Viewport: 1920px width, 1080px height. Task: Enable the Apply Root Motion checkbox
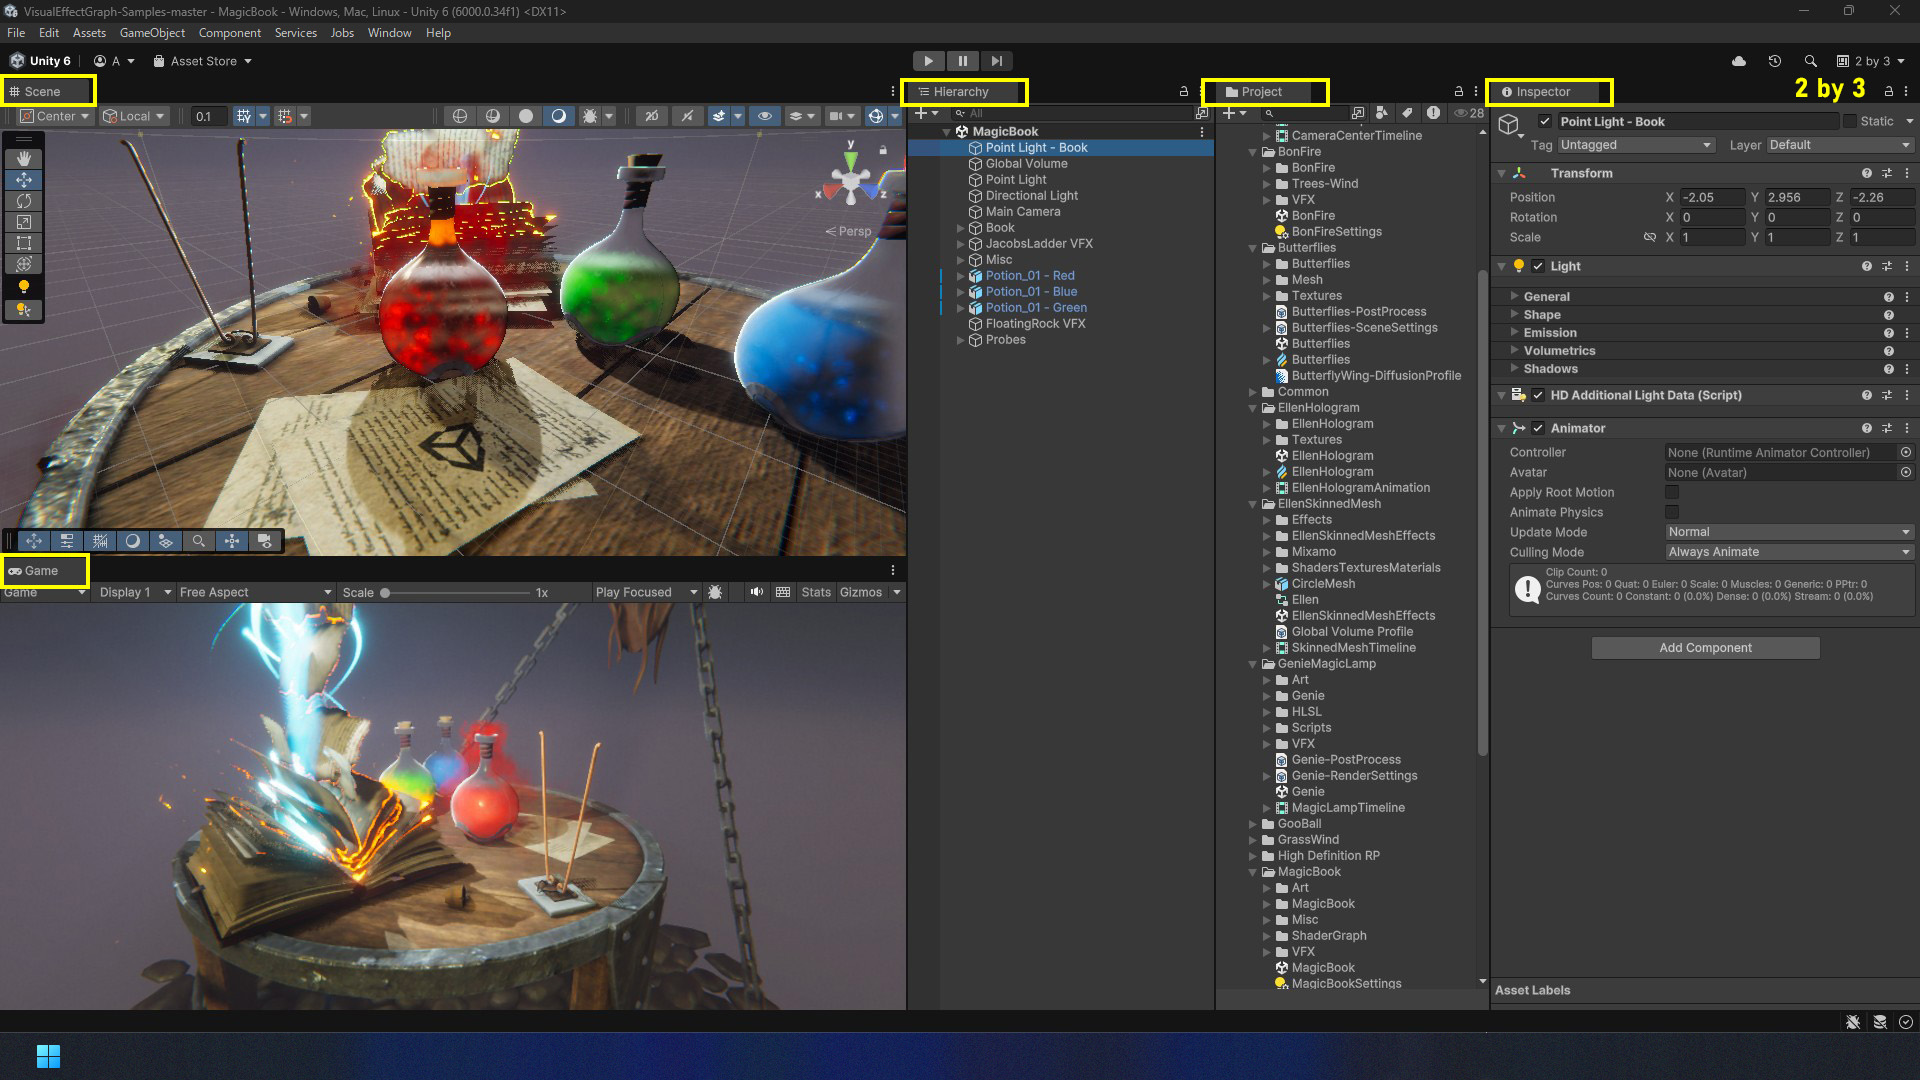click(x=1672, y=492)
